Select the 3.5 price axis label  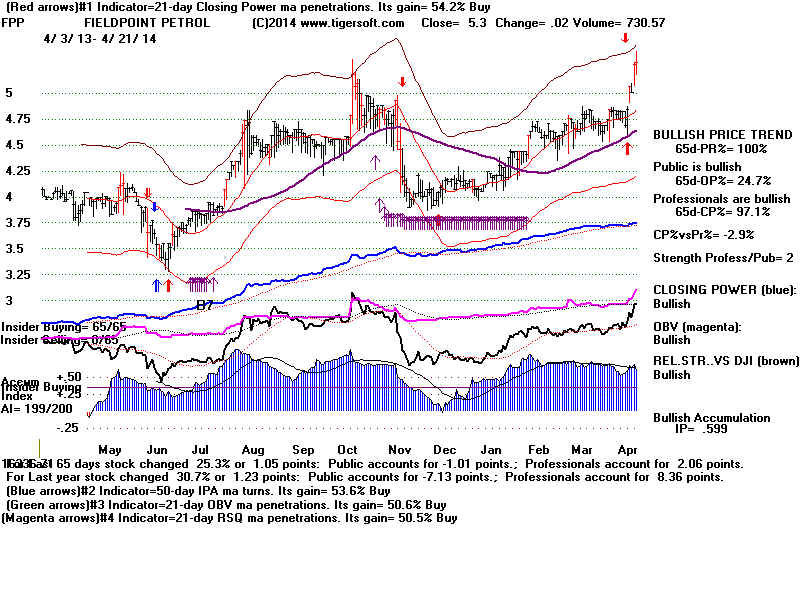pos(14,249)
